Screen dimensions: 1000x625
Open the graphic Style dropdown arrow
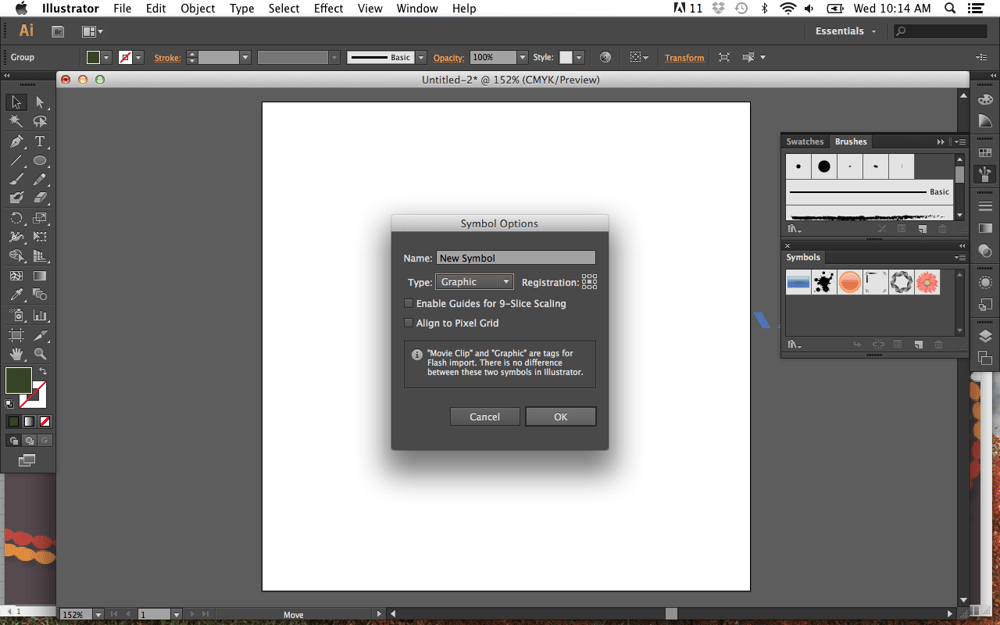click(x=579, y=57)
